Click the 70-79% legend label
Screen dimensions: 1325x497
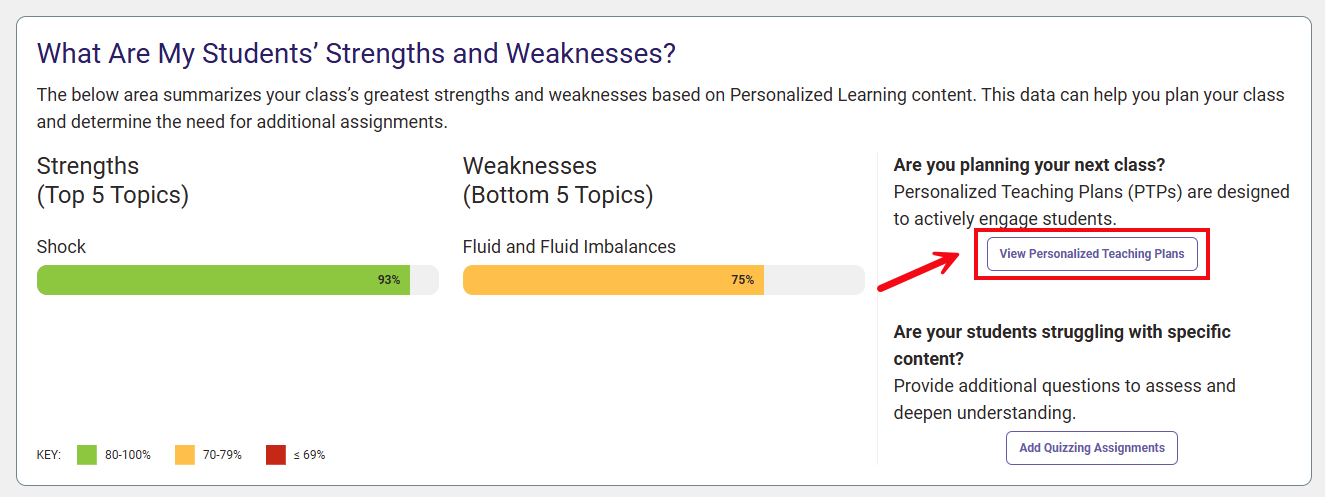pos(222,455)
